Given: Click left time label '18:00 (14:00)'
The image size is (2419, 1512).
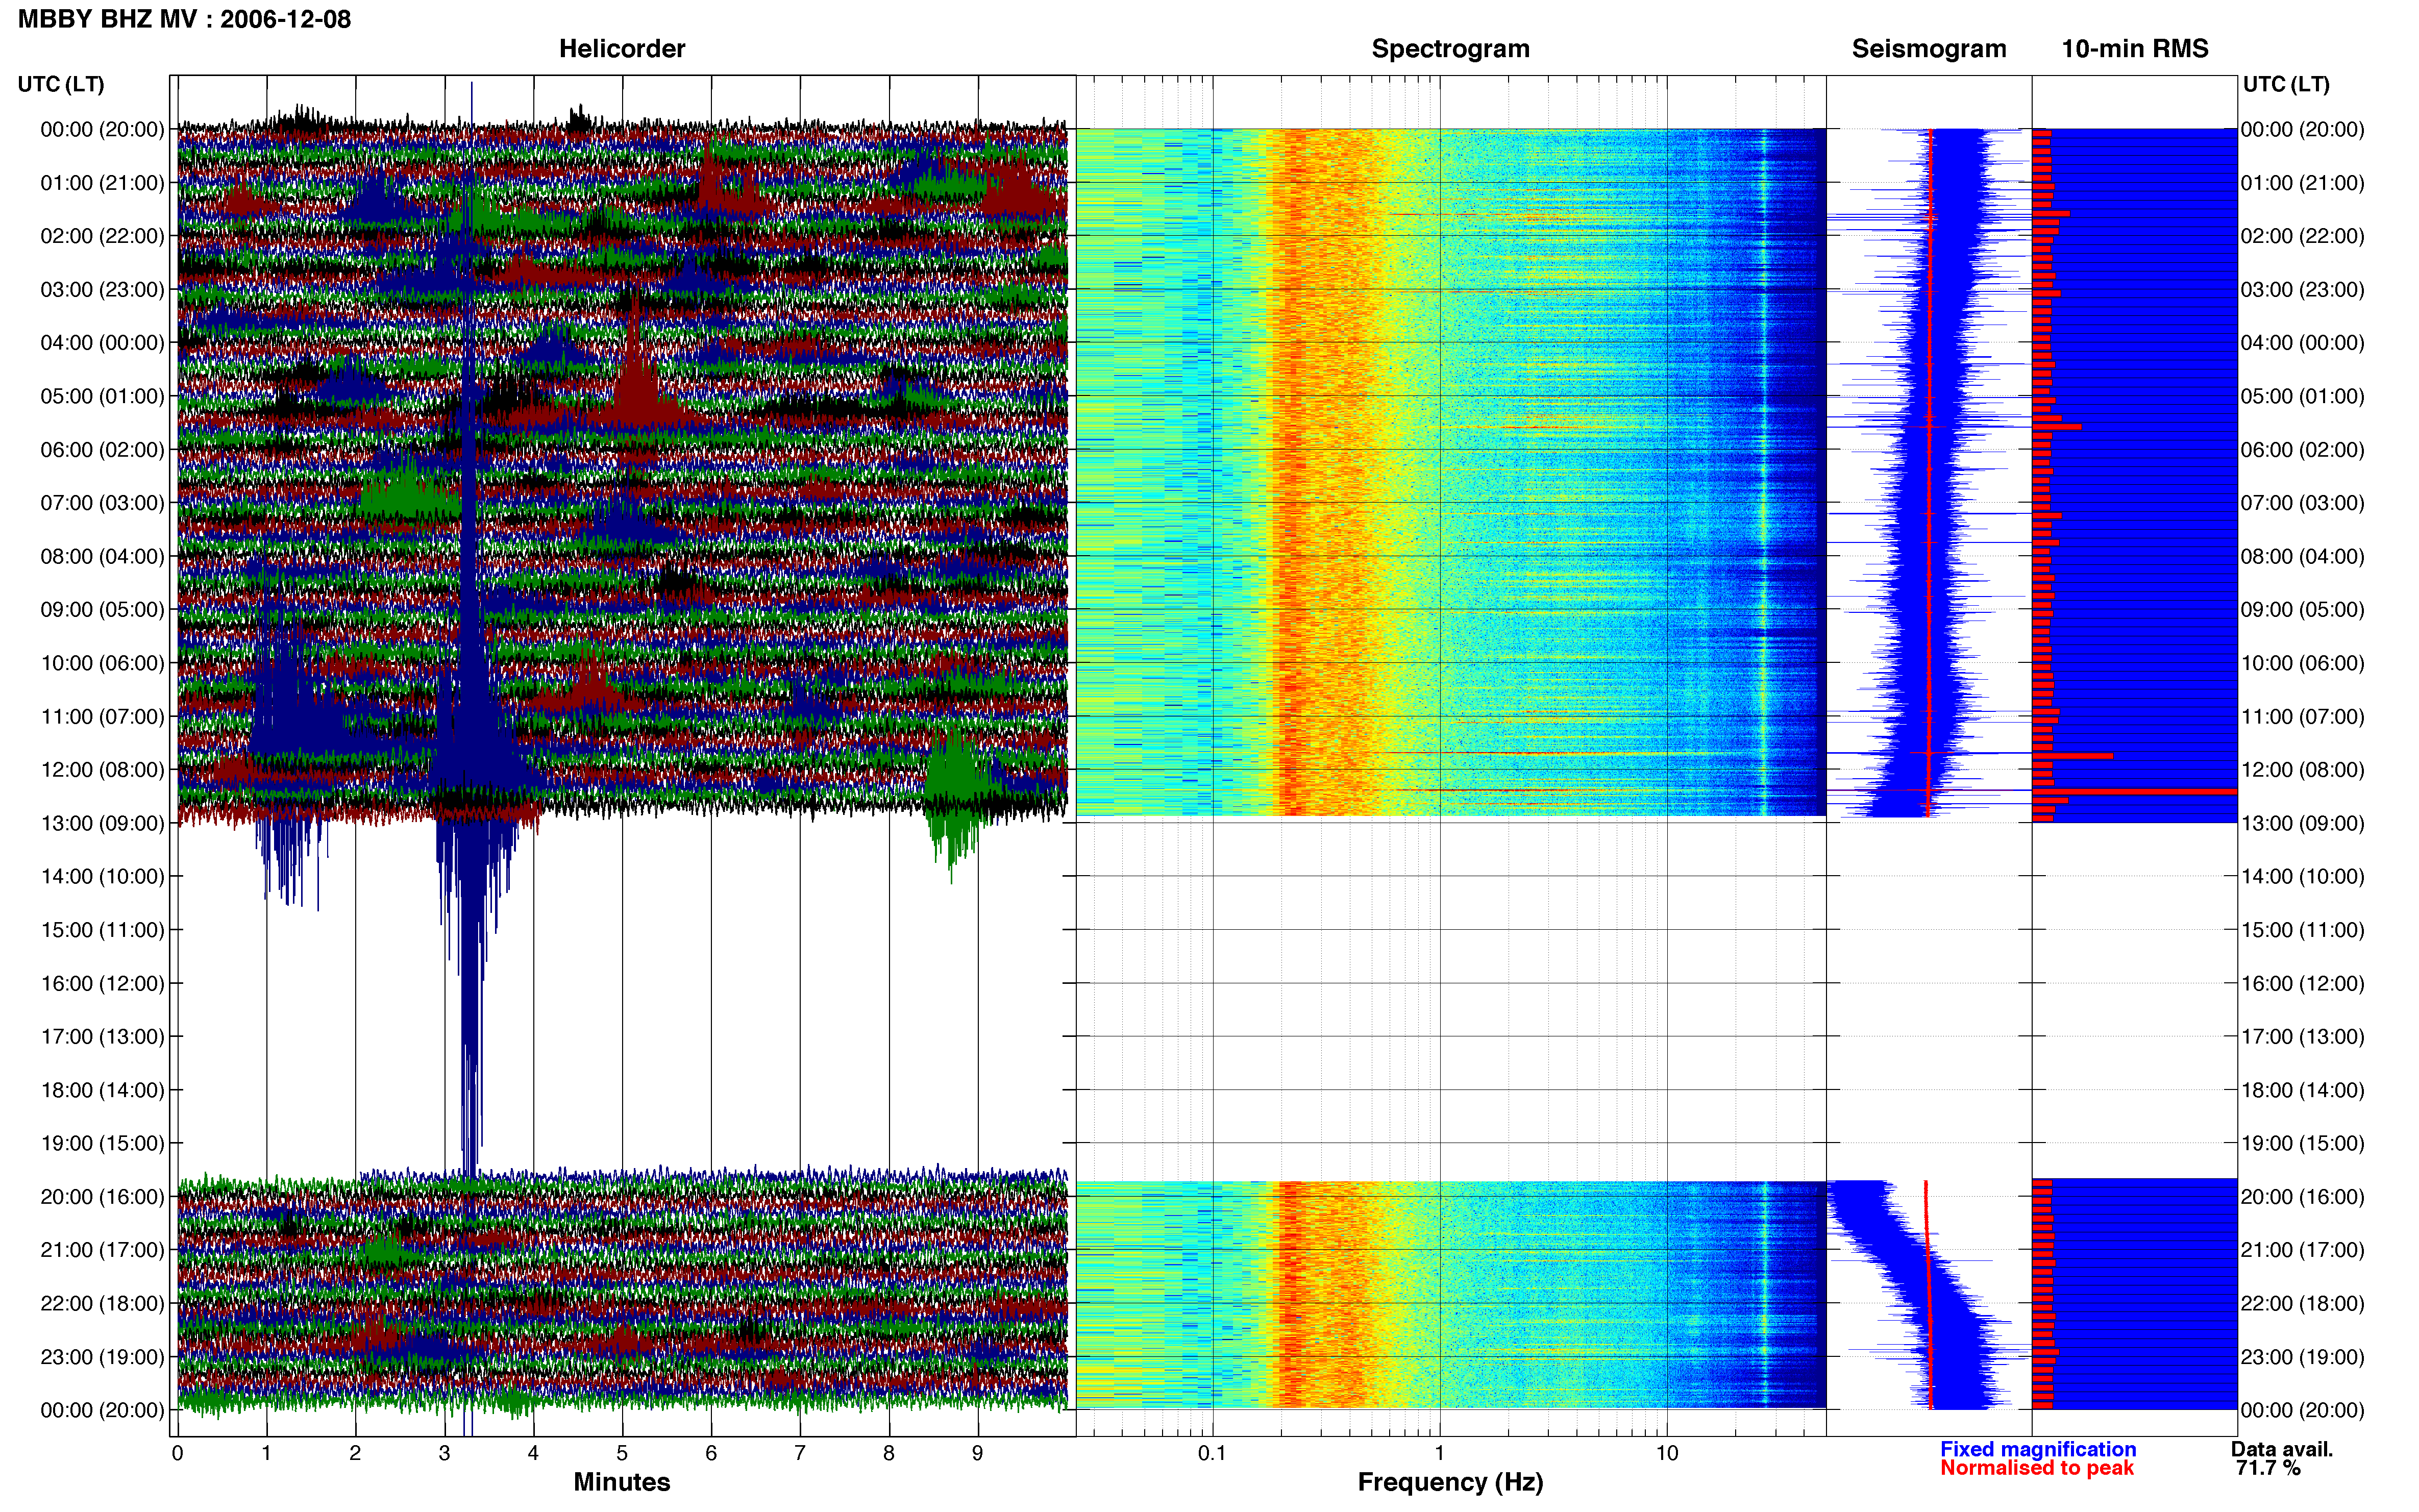Looking at the screenshot, I should [x=102, y=1090].
